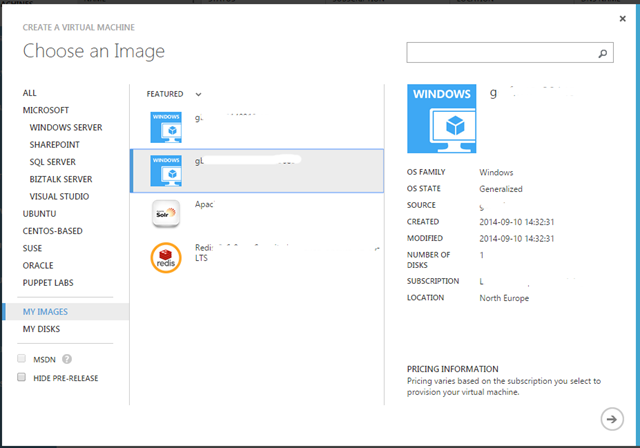The height and width of the screenshot is (448, 640).
Task: Select the CENTOS-BASED category
Action: click(x=53, y=231)
